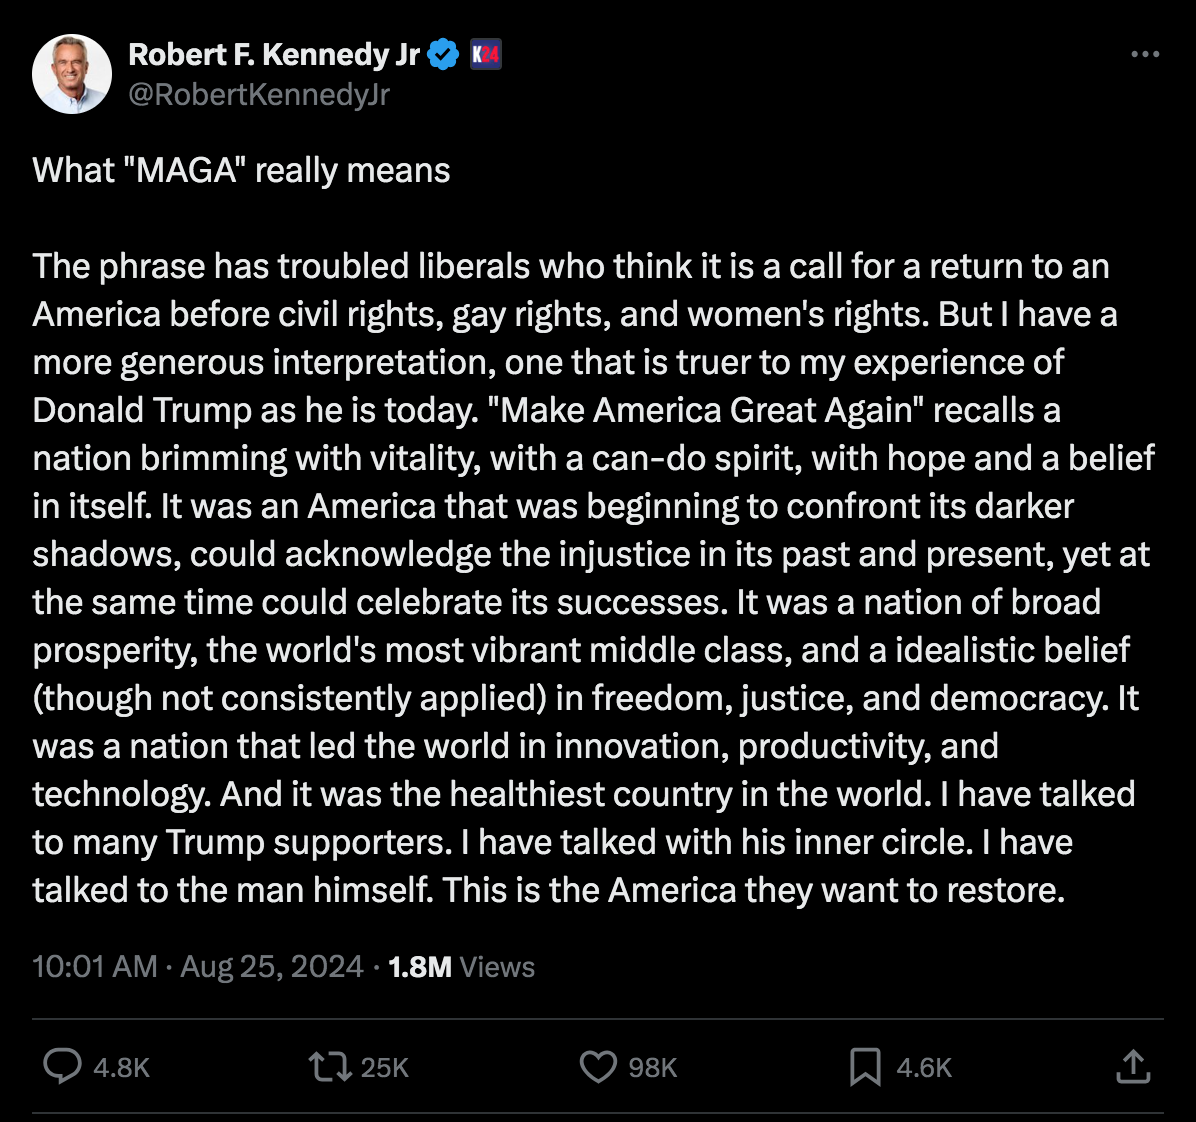Like the post with the heart icon
1196x1122 pixels.
pyautogui.click(x=598, y=1066)
